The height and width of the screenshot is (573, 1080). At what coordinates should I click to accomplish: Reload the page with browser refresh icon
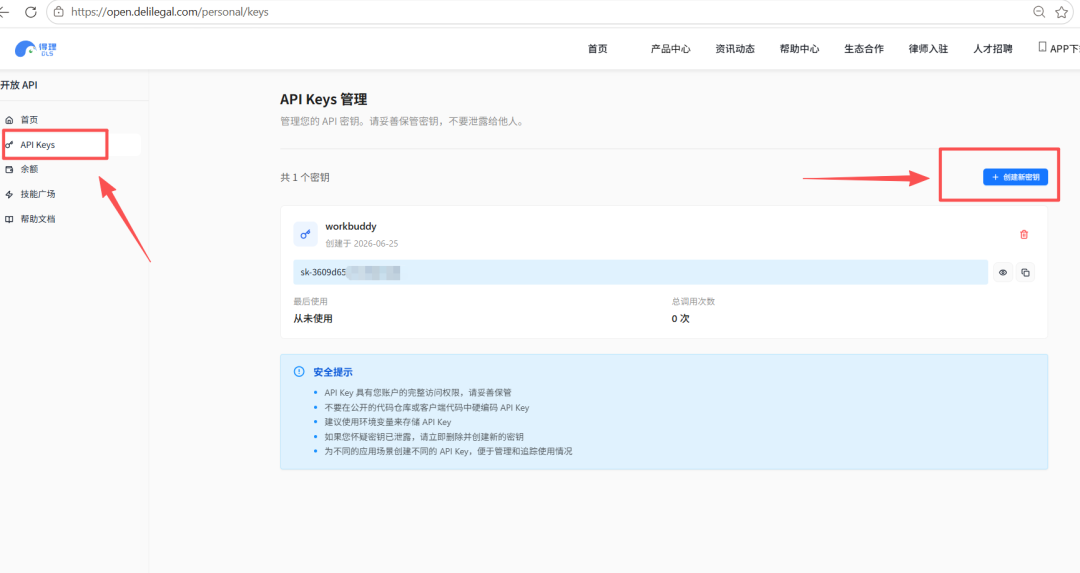point(30,12)
